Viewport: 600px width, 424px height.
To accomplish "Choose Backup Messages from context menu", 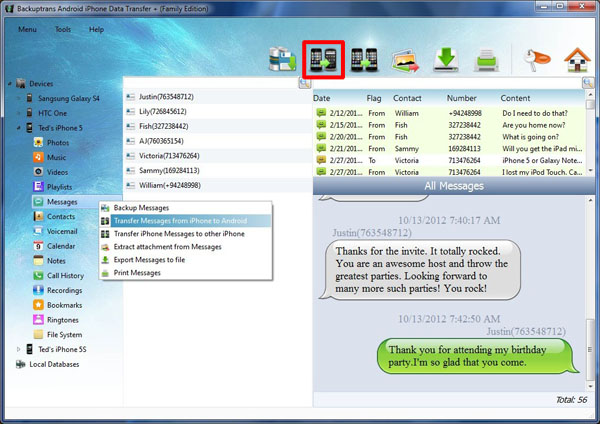I will click(186, 208).
